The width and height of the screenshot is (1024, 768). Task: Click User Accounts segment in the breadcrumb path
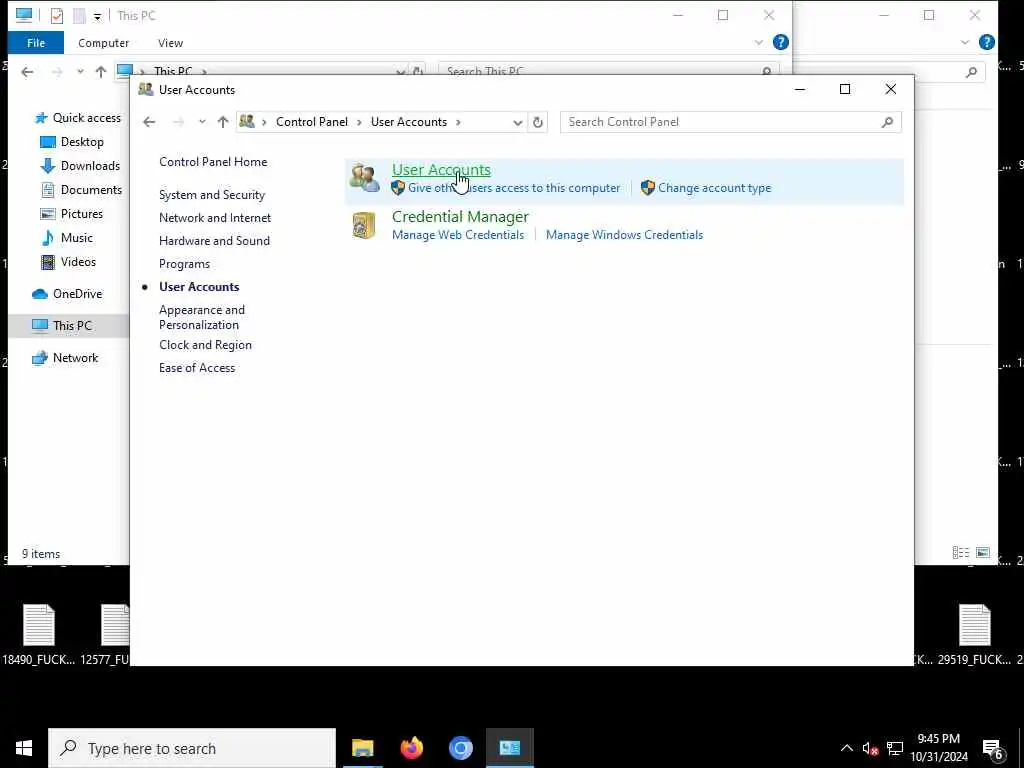(x=409, y=122)
